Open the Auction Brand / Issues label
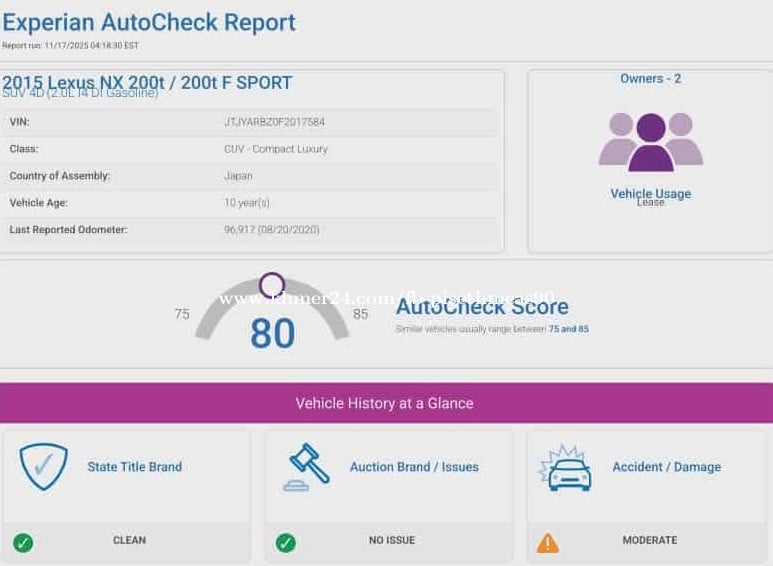Image resolution: width=773 pixels, height=566 pixels. point(414,467)
